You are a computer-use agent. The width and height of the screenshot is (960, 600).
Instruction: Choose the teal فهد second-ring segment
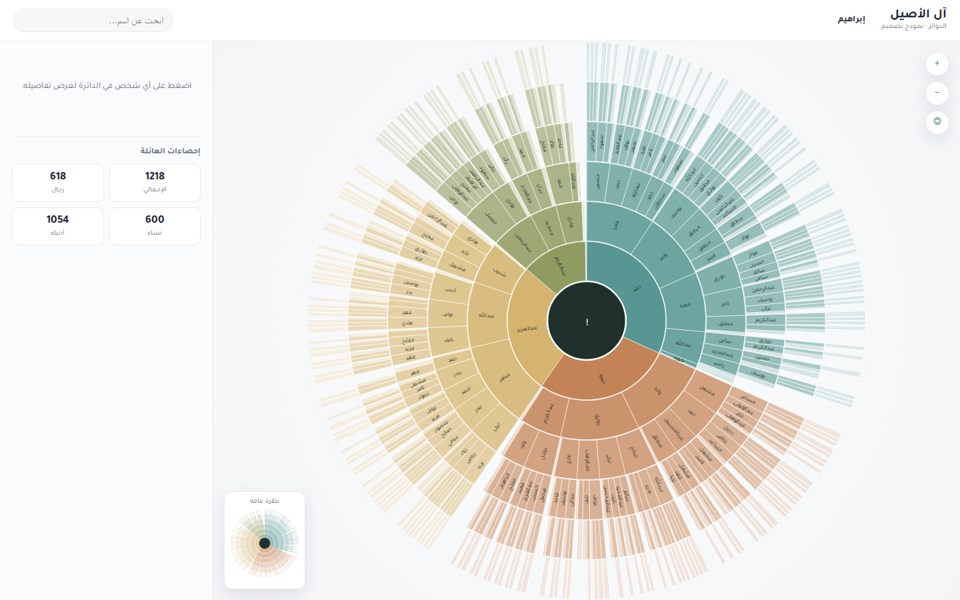click(684, 304)
